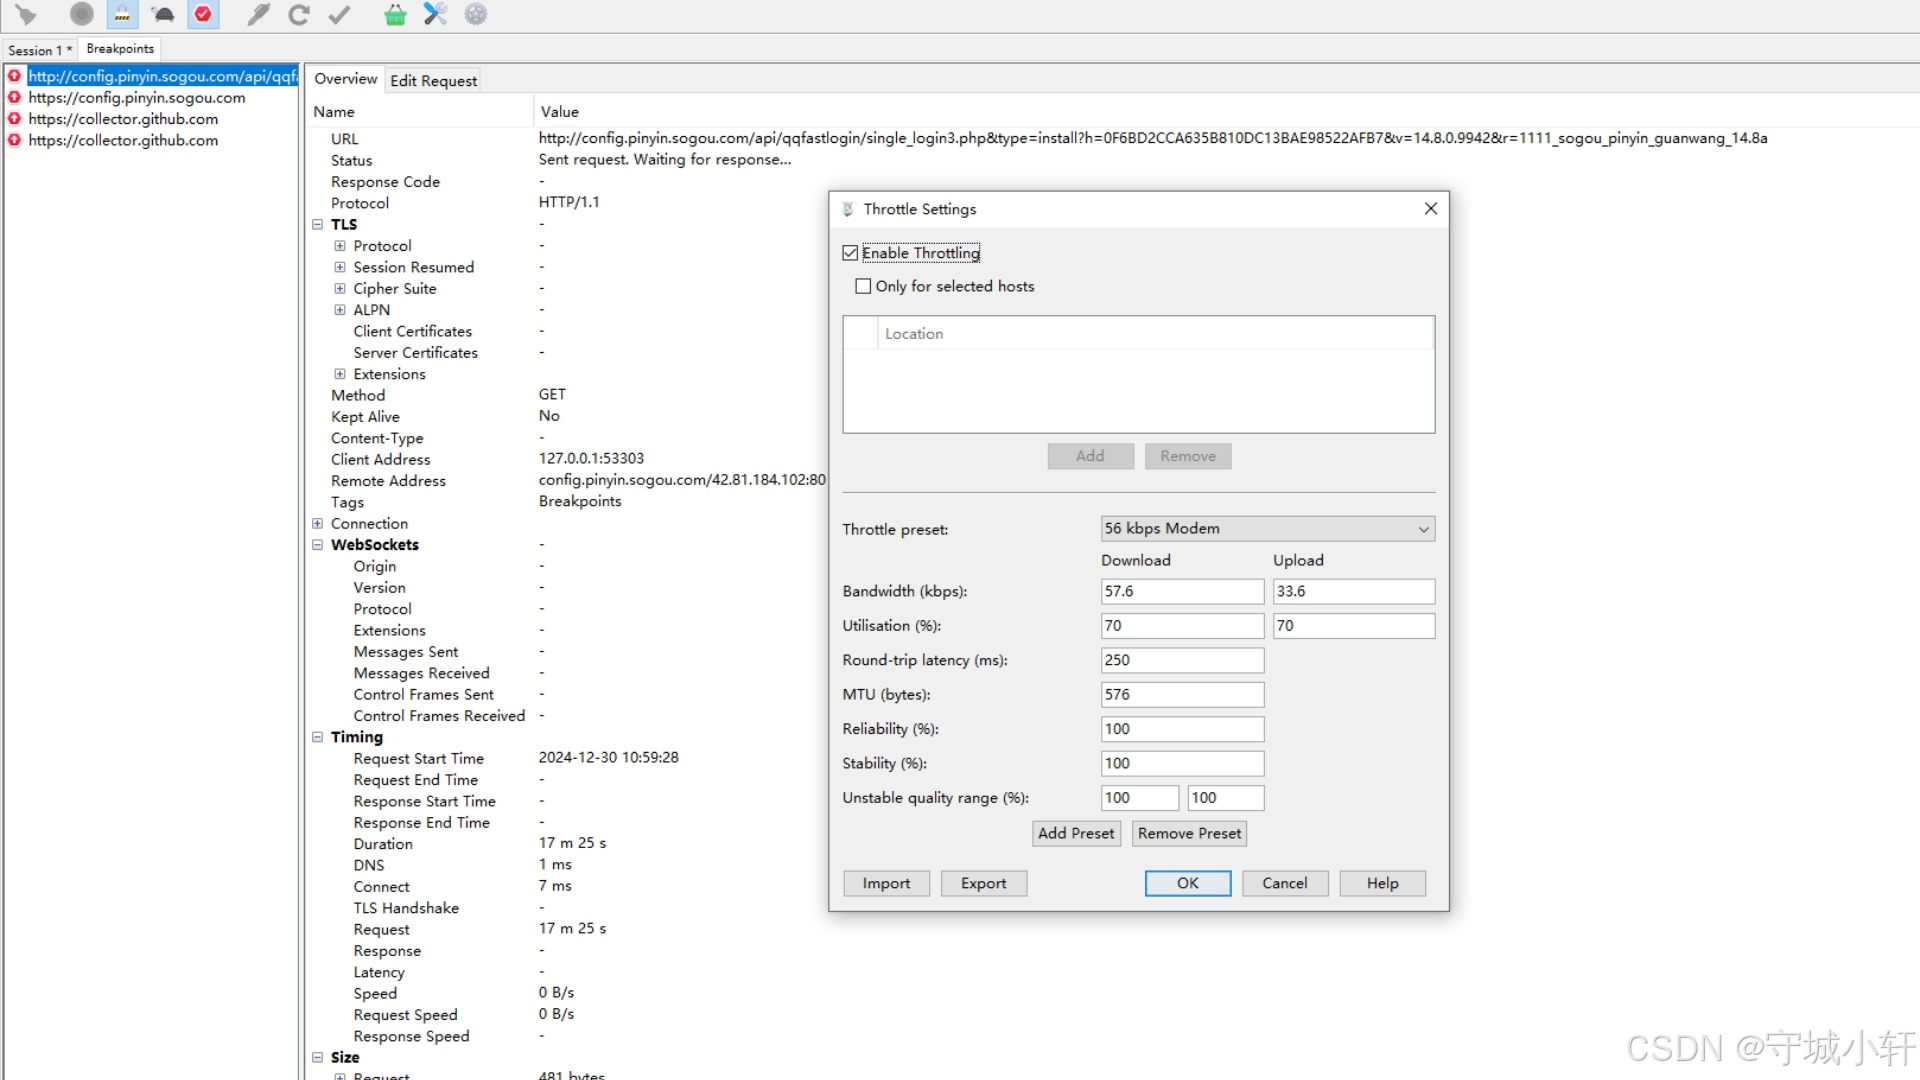The height and width of the screenshot is (1080, 1920).
Task: Click the repeat request arrow icon
Action: click(x=298, y=14)
